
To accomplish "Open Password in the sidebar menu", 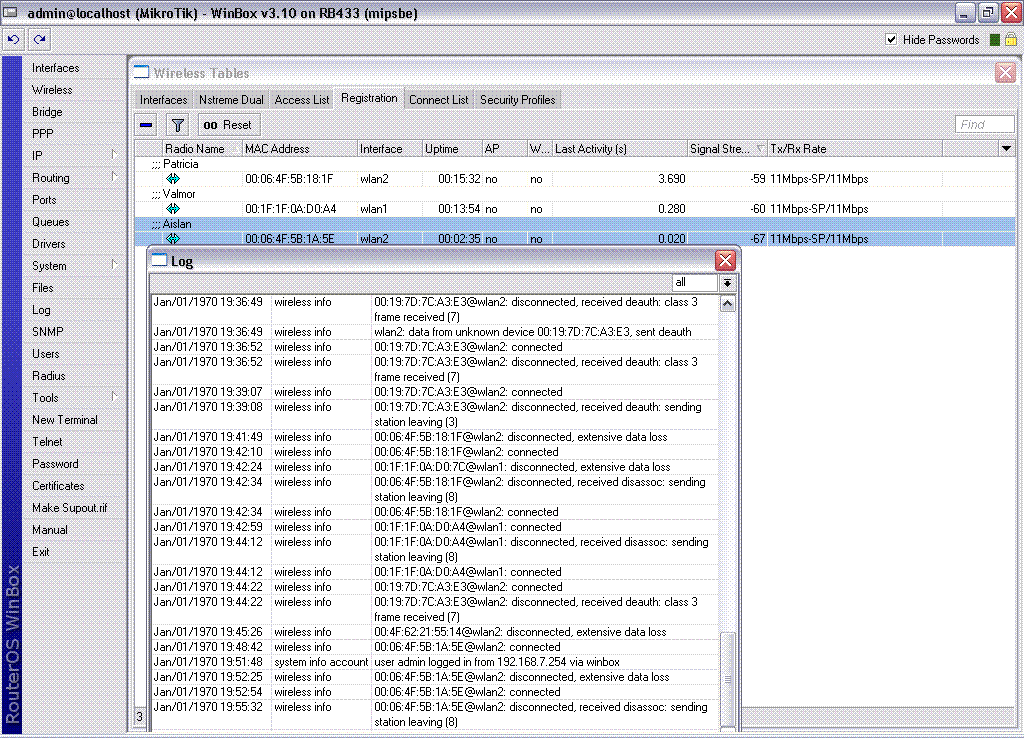I will click(55, 464).
